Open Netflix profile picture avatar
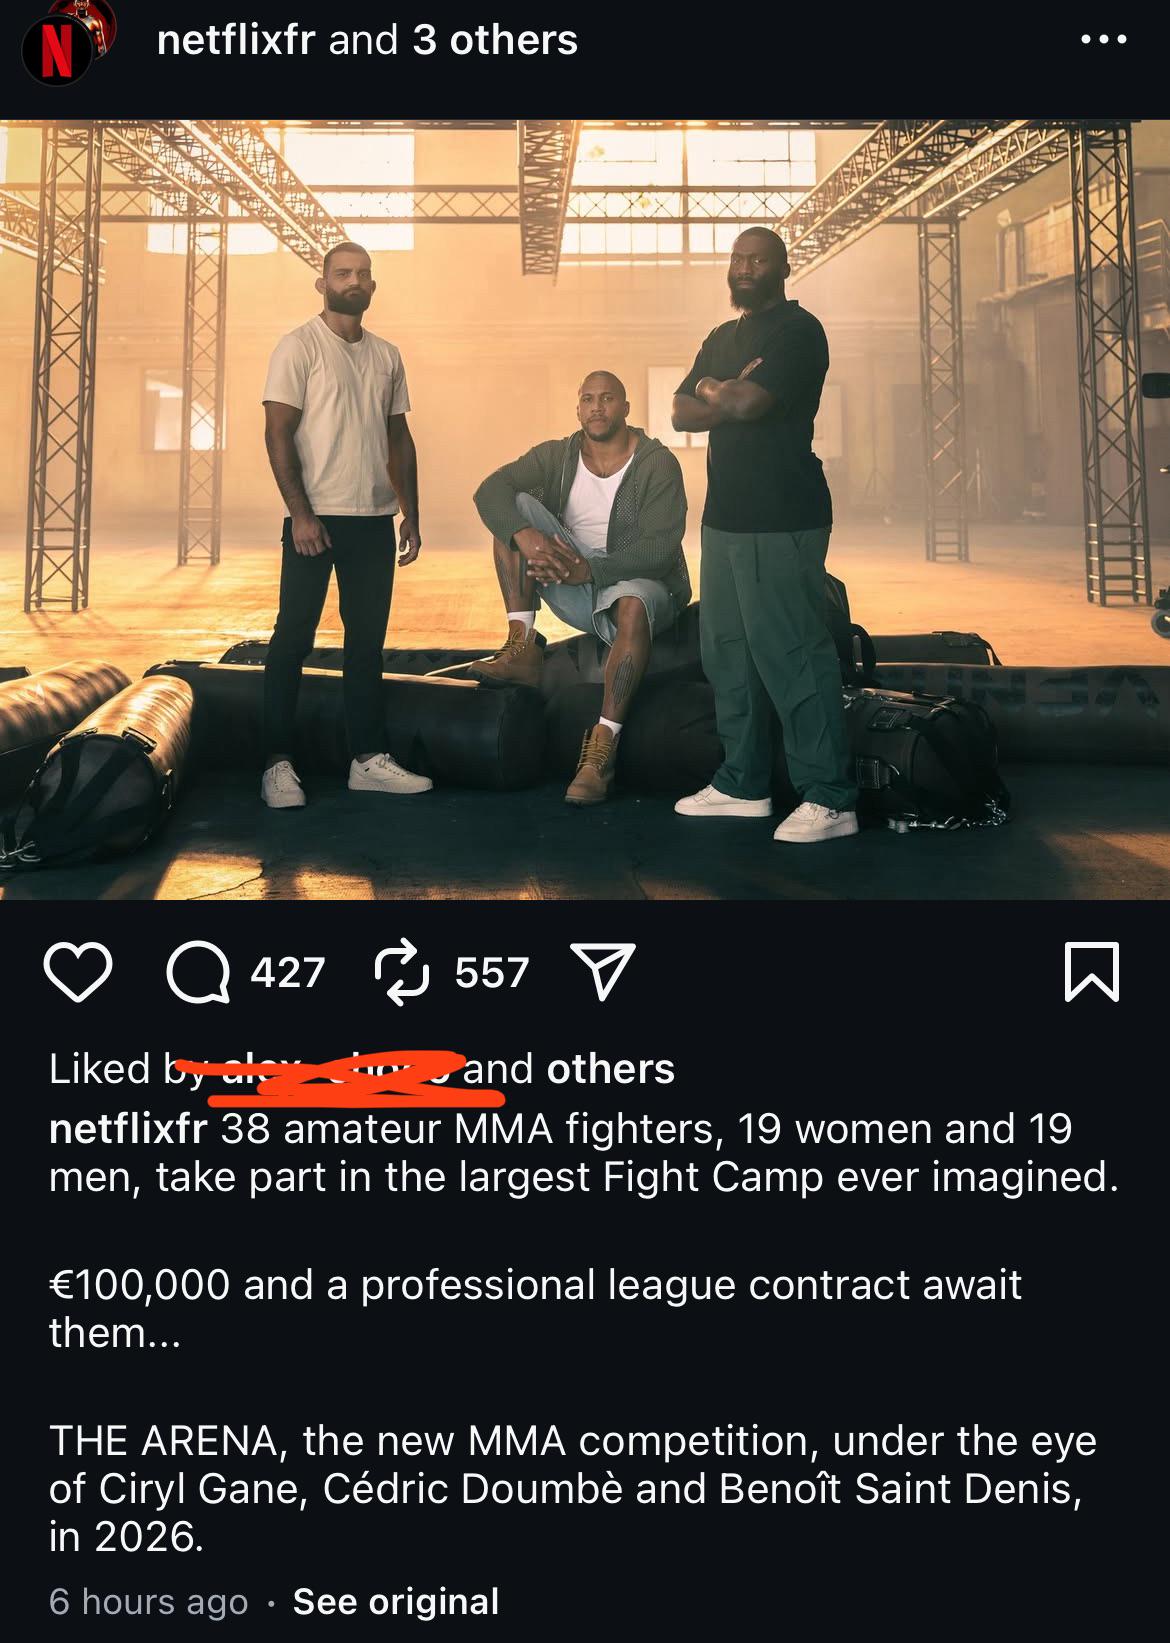Screen dimensions: 1170x1643 [57, 50]
